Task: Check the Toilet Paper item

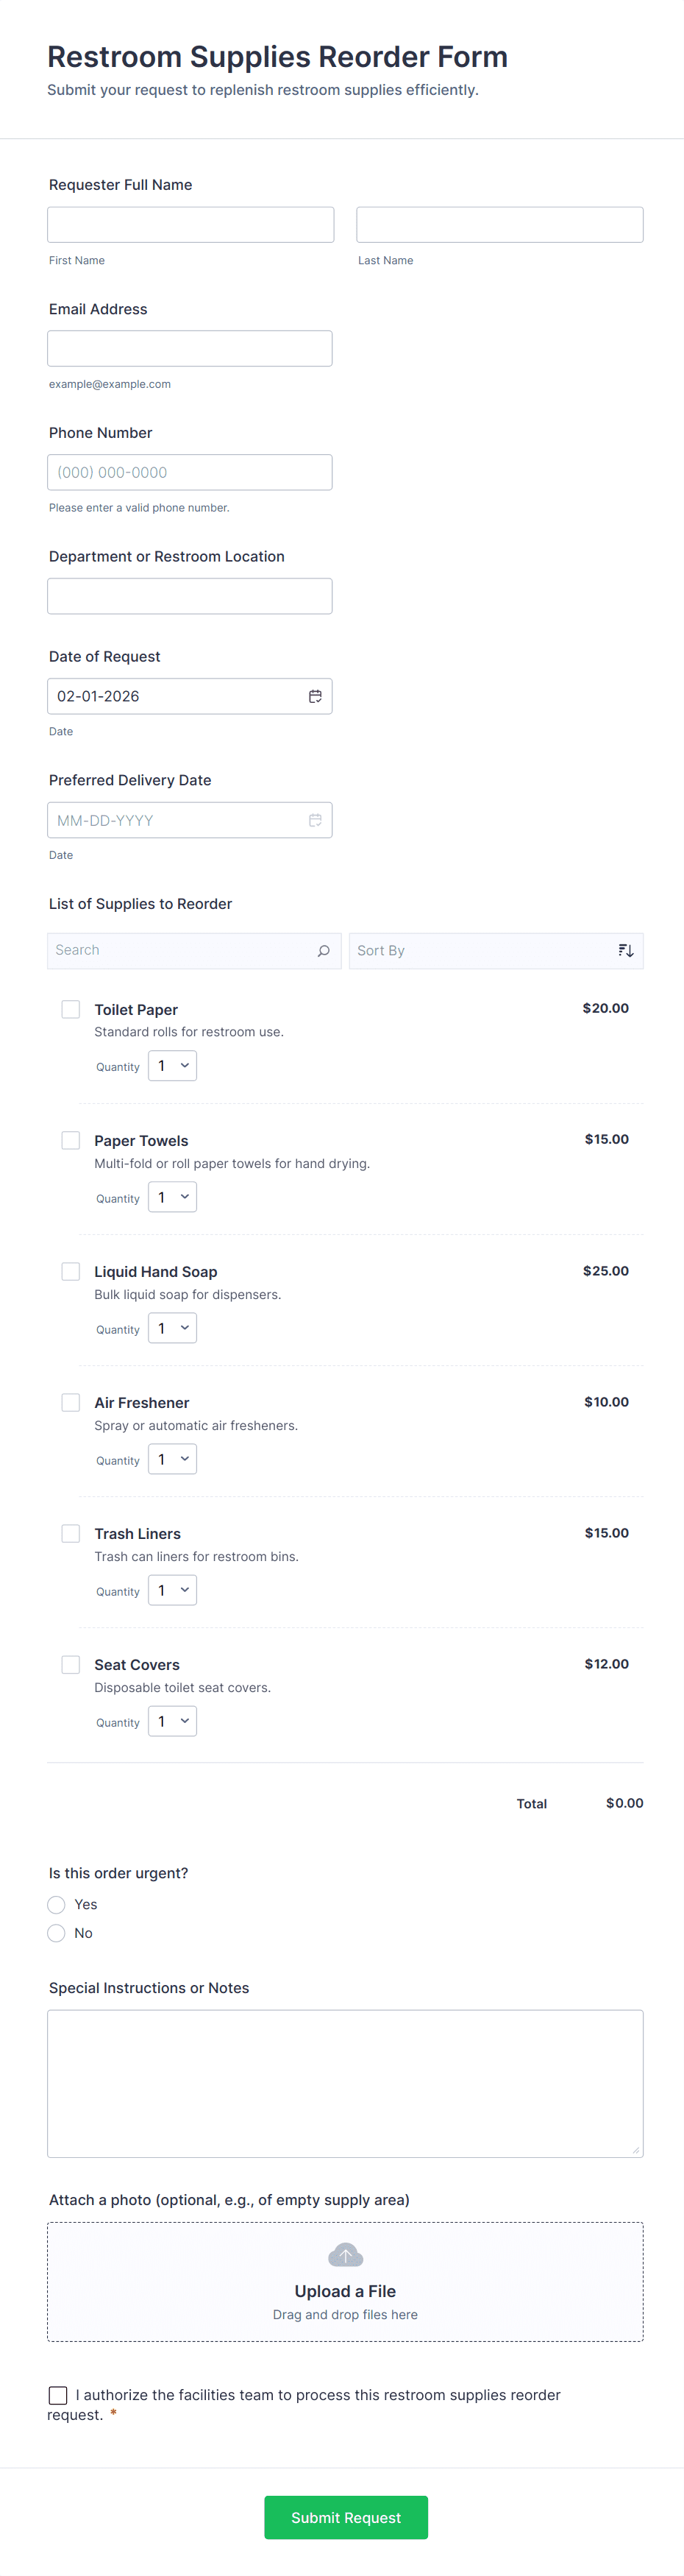Action: (71, 1009)
